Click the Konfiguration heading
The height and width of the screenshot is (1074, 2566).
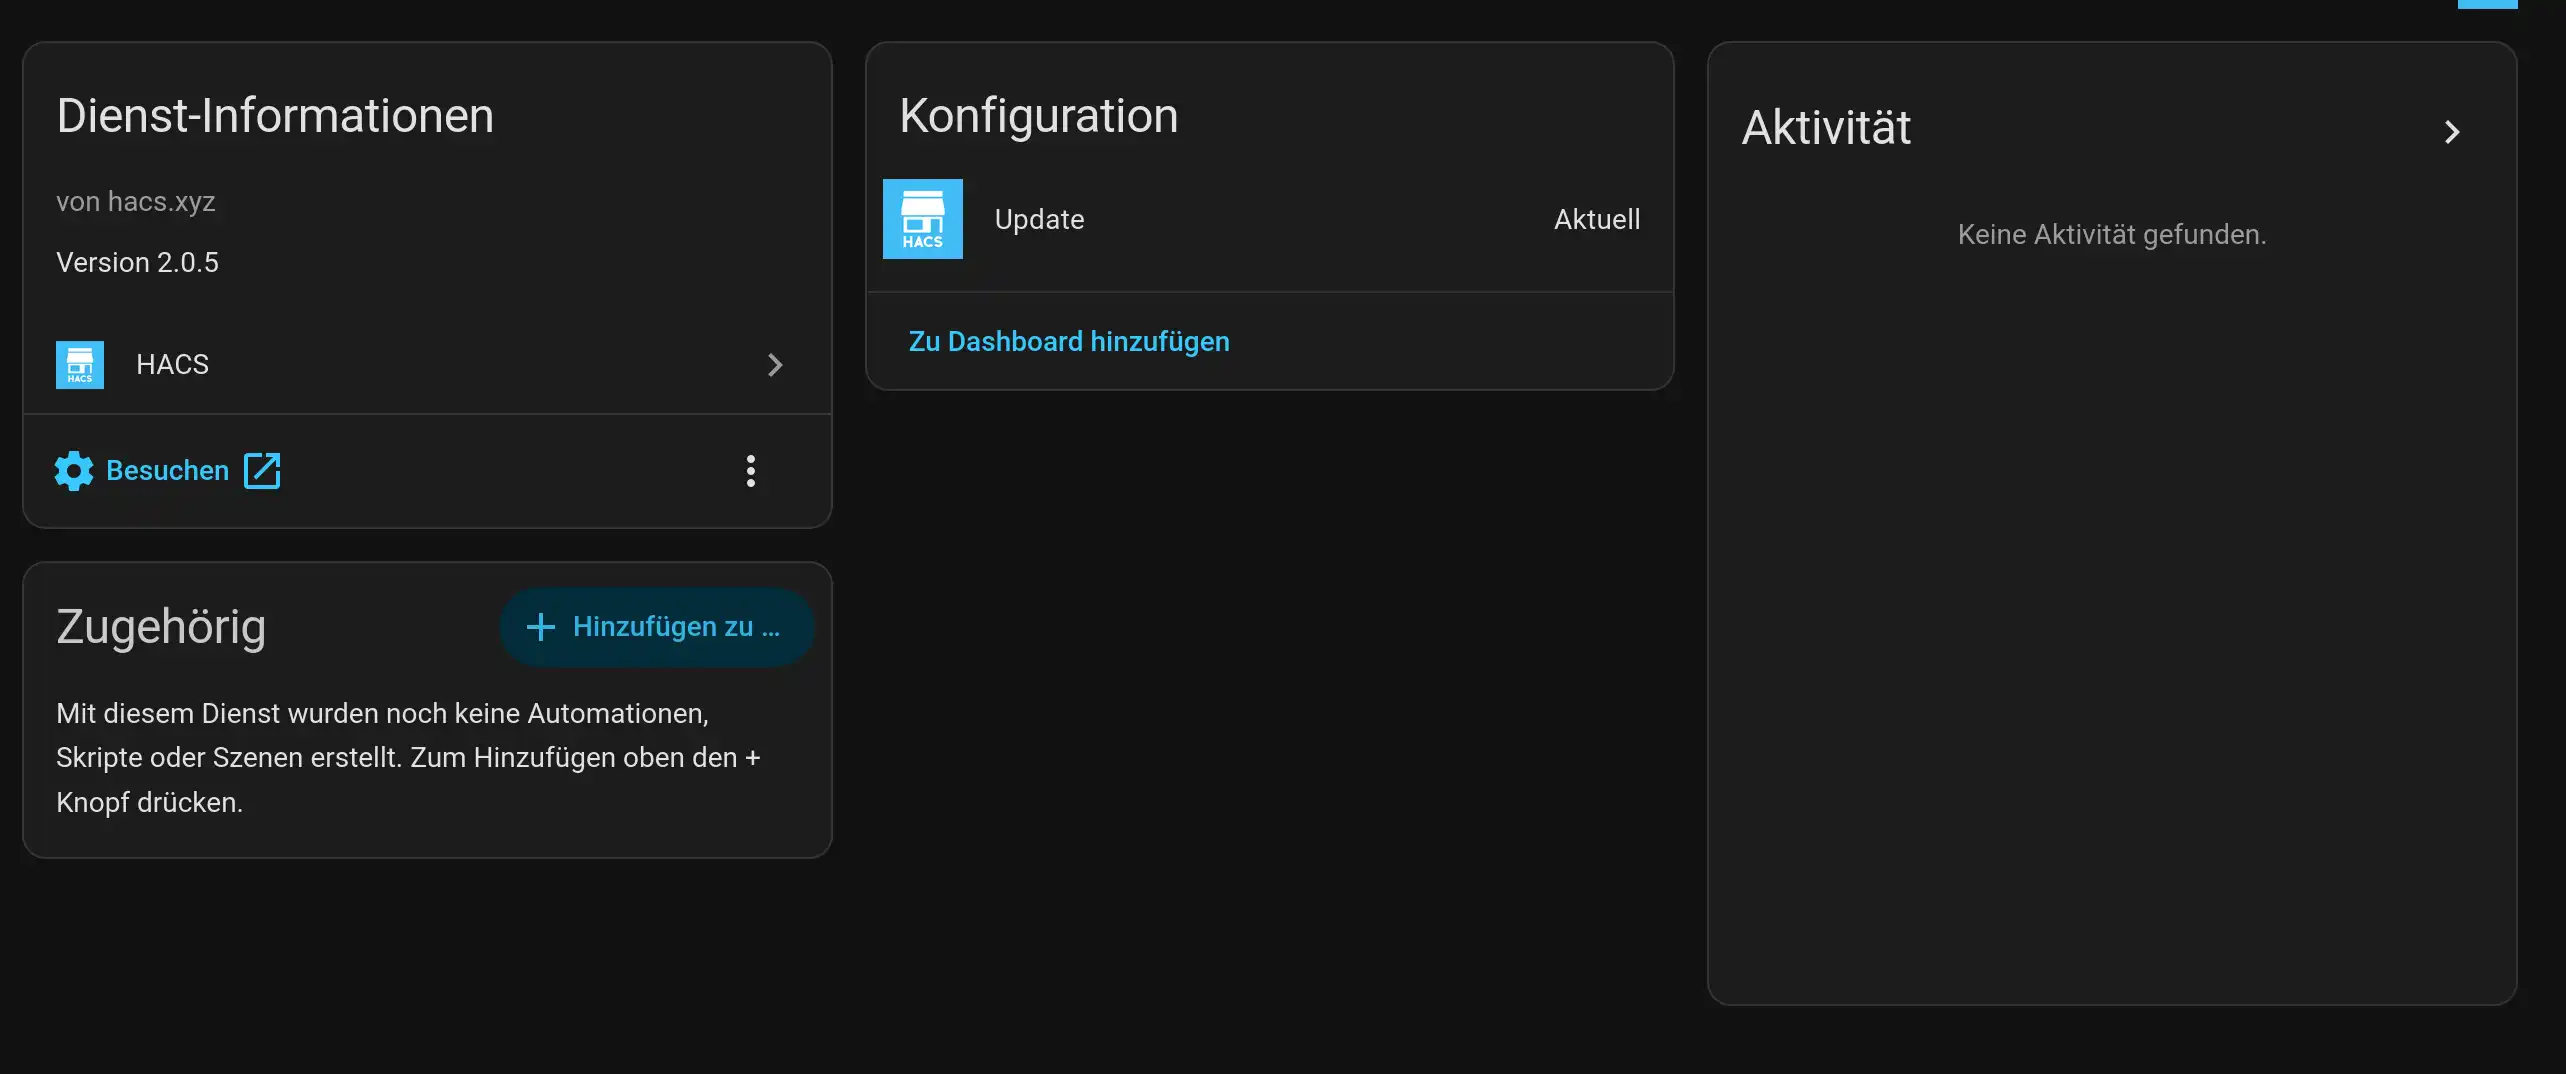(1039, 116)
